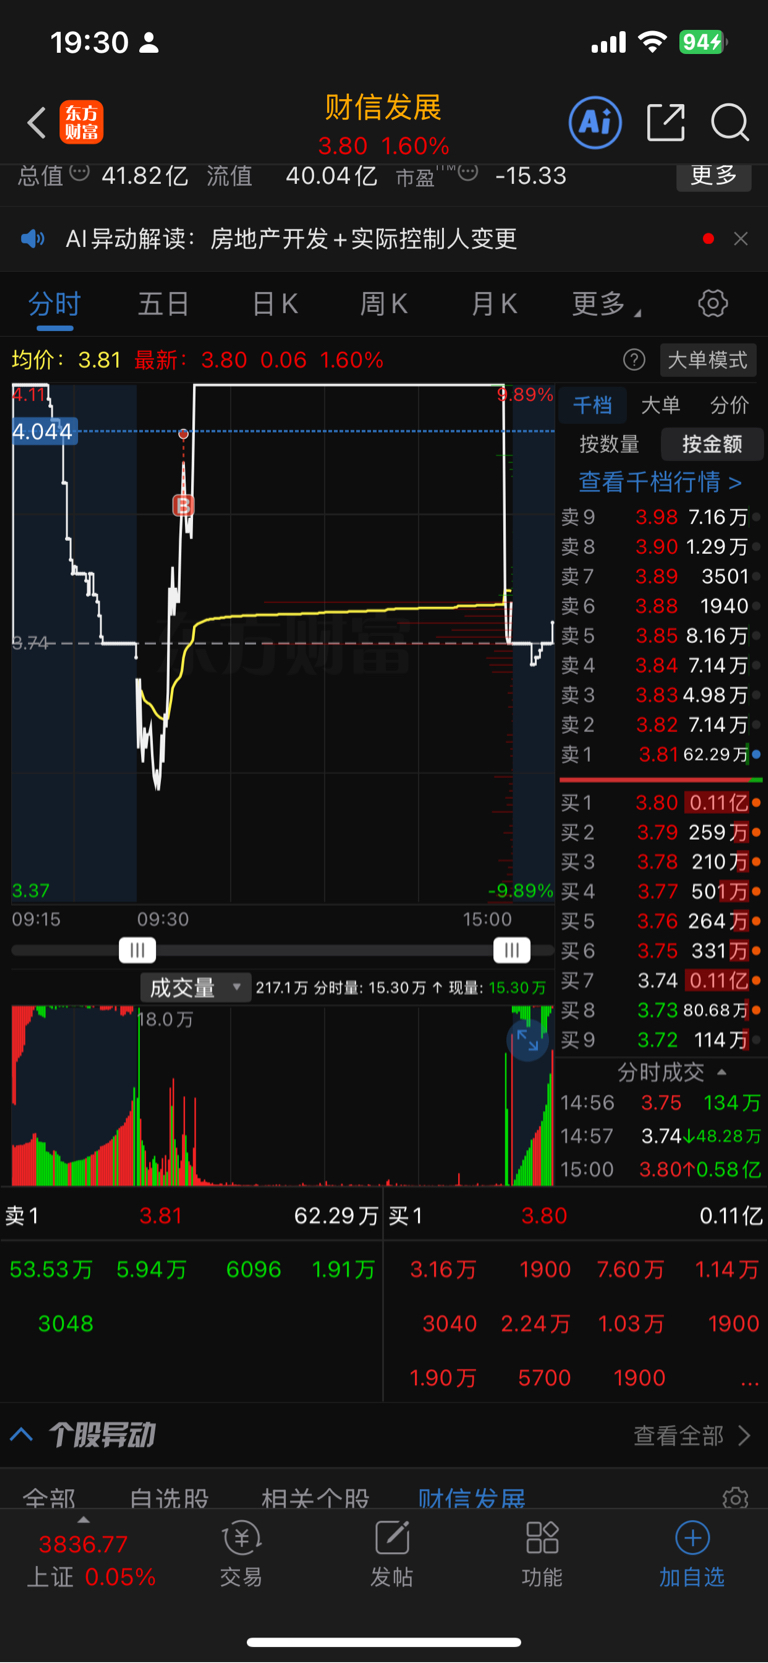Open the 个股异动 settings gear icon
The image size is (768, 1663).
(x=735, y=1498)
